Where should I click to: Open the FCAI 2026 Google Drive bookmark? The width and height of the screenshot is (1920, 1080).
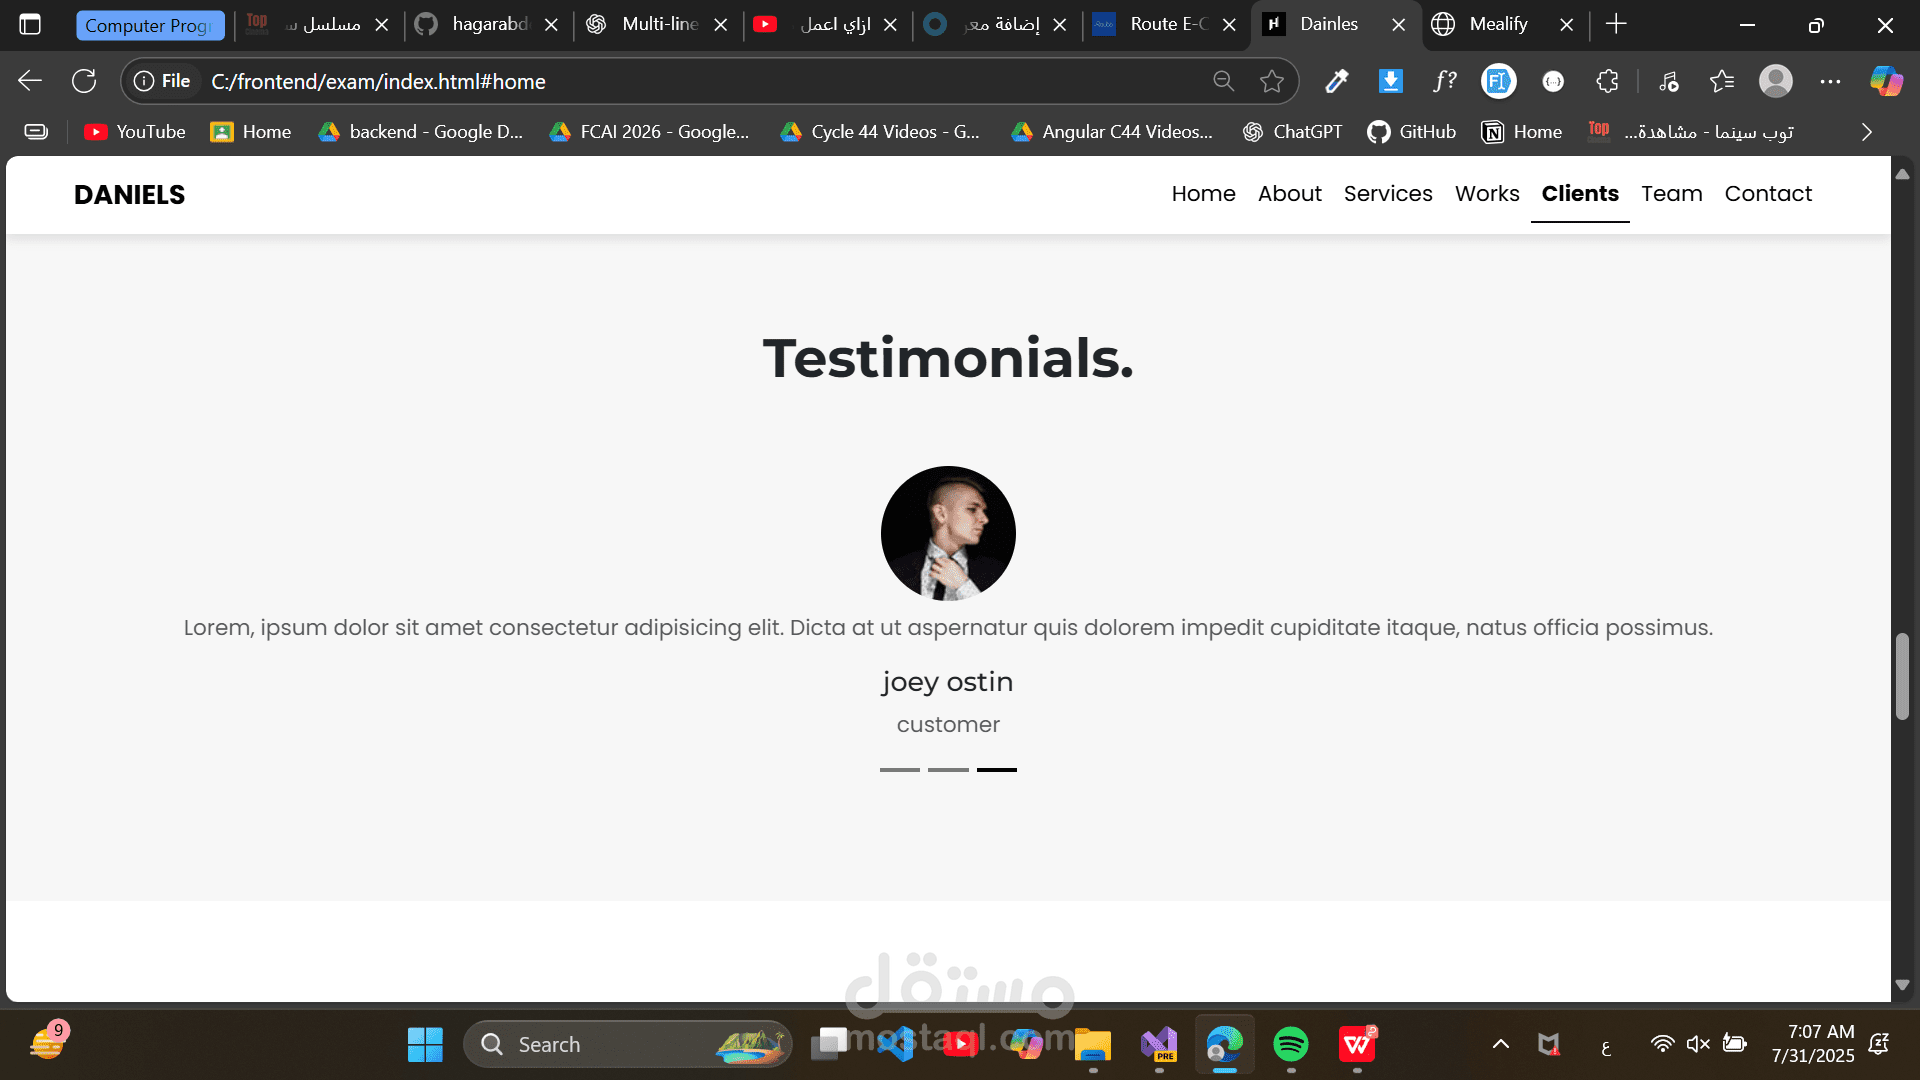(649, 132)
